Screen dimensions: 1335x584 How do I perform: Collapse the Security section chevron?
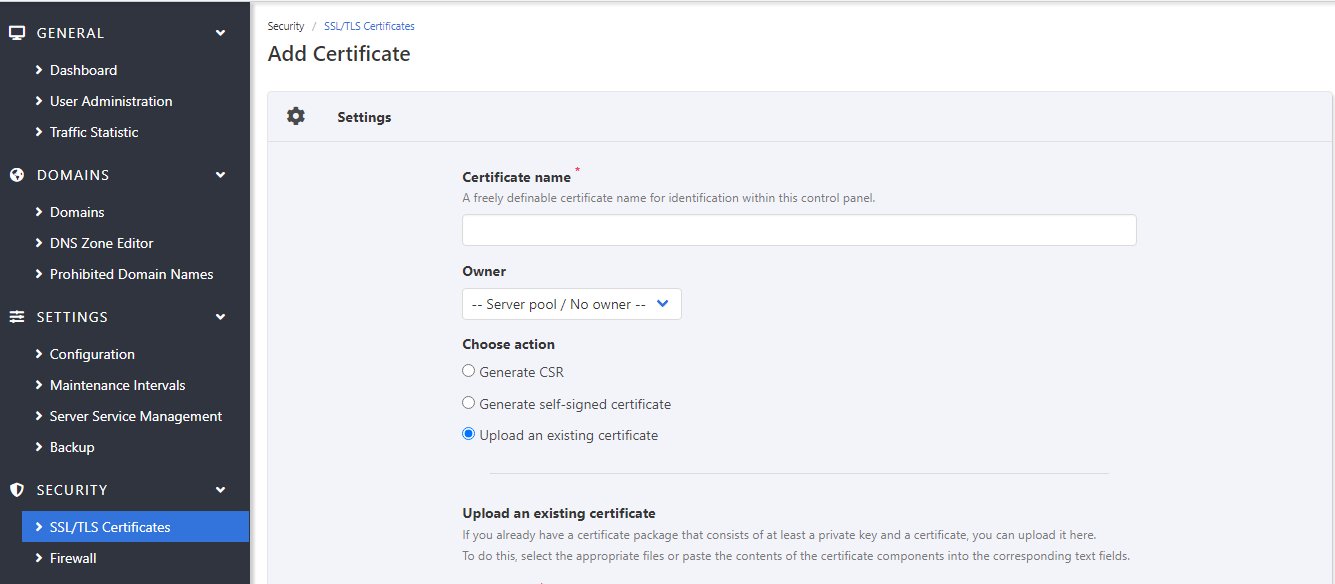pyautogui.click(x=221, y=490)
